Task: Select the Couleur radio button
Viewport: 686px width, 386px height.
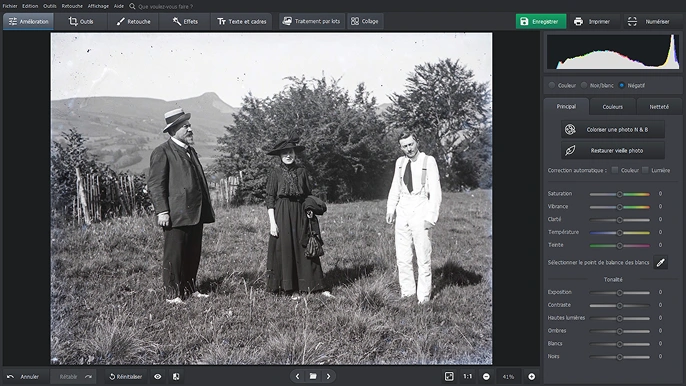Action: click(552, 85)
